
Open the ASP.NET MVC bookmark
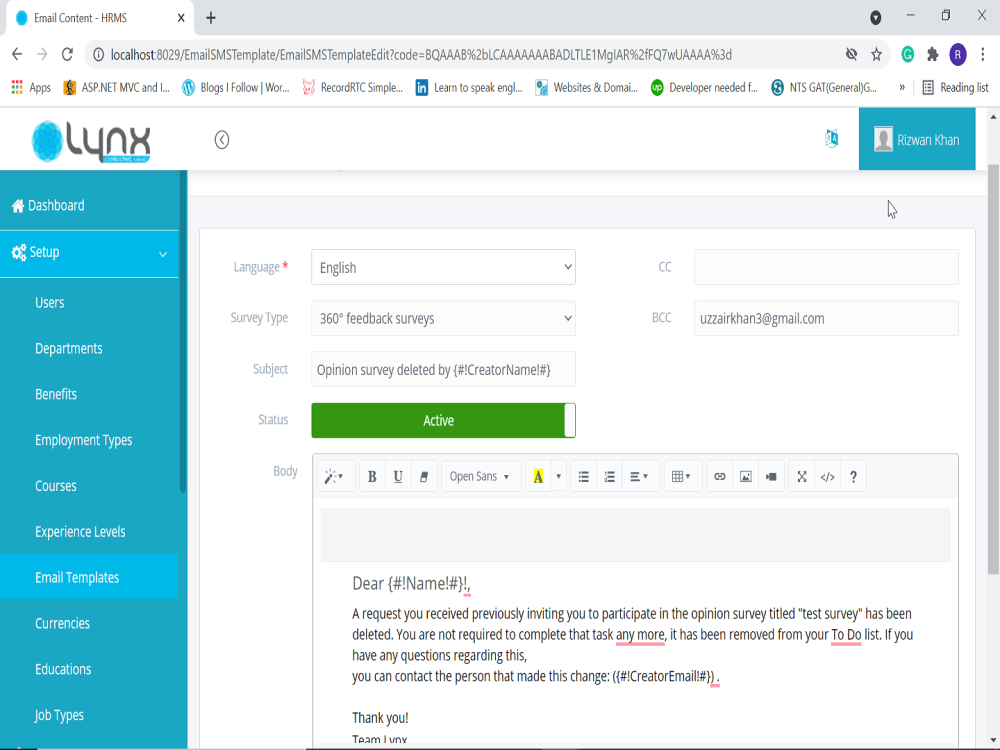117,87
